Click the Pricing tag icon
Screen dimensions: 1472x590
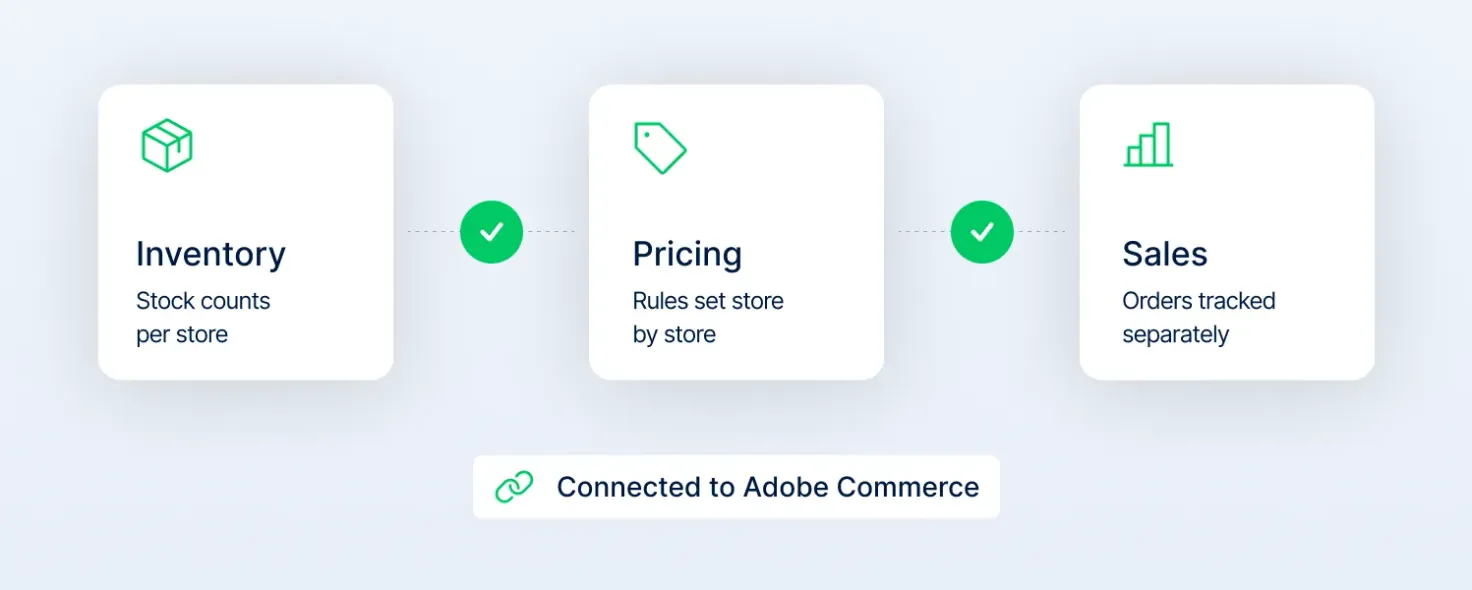click(x=660, y=148)
